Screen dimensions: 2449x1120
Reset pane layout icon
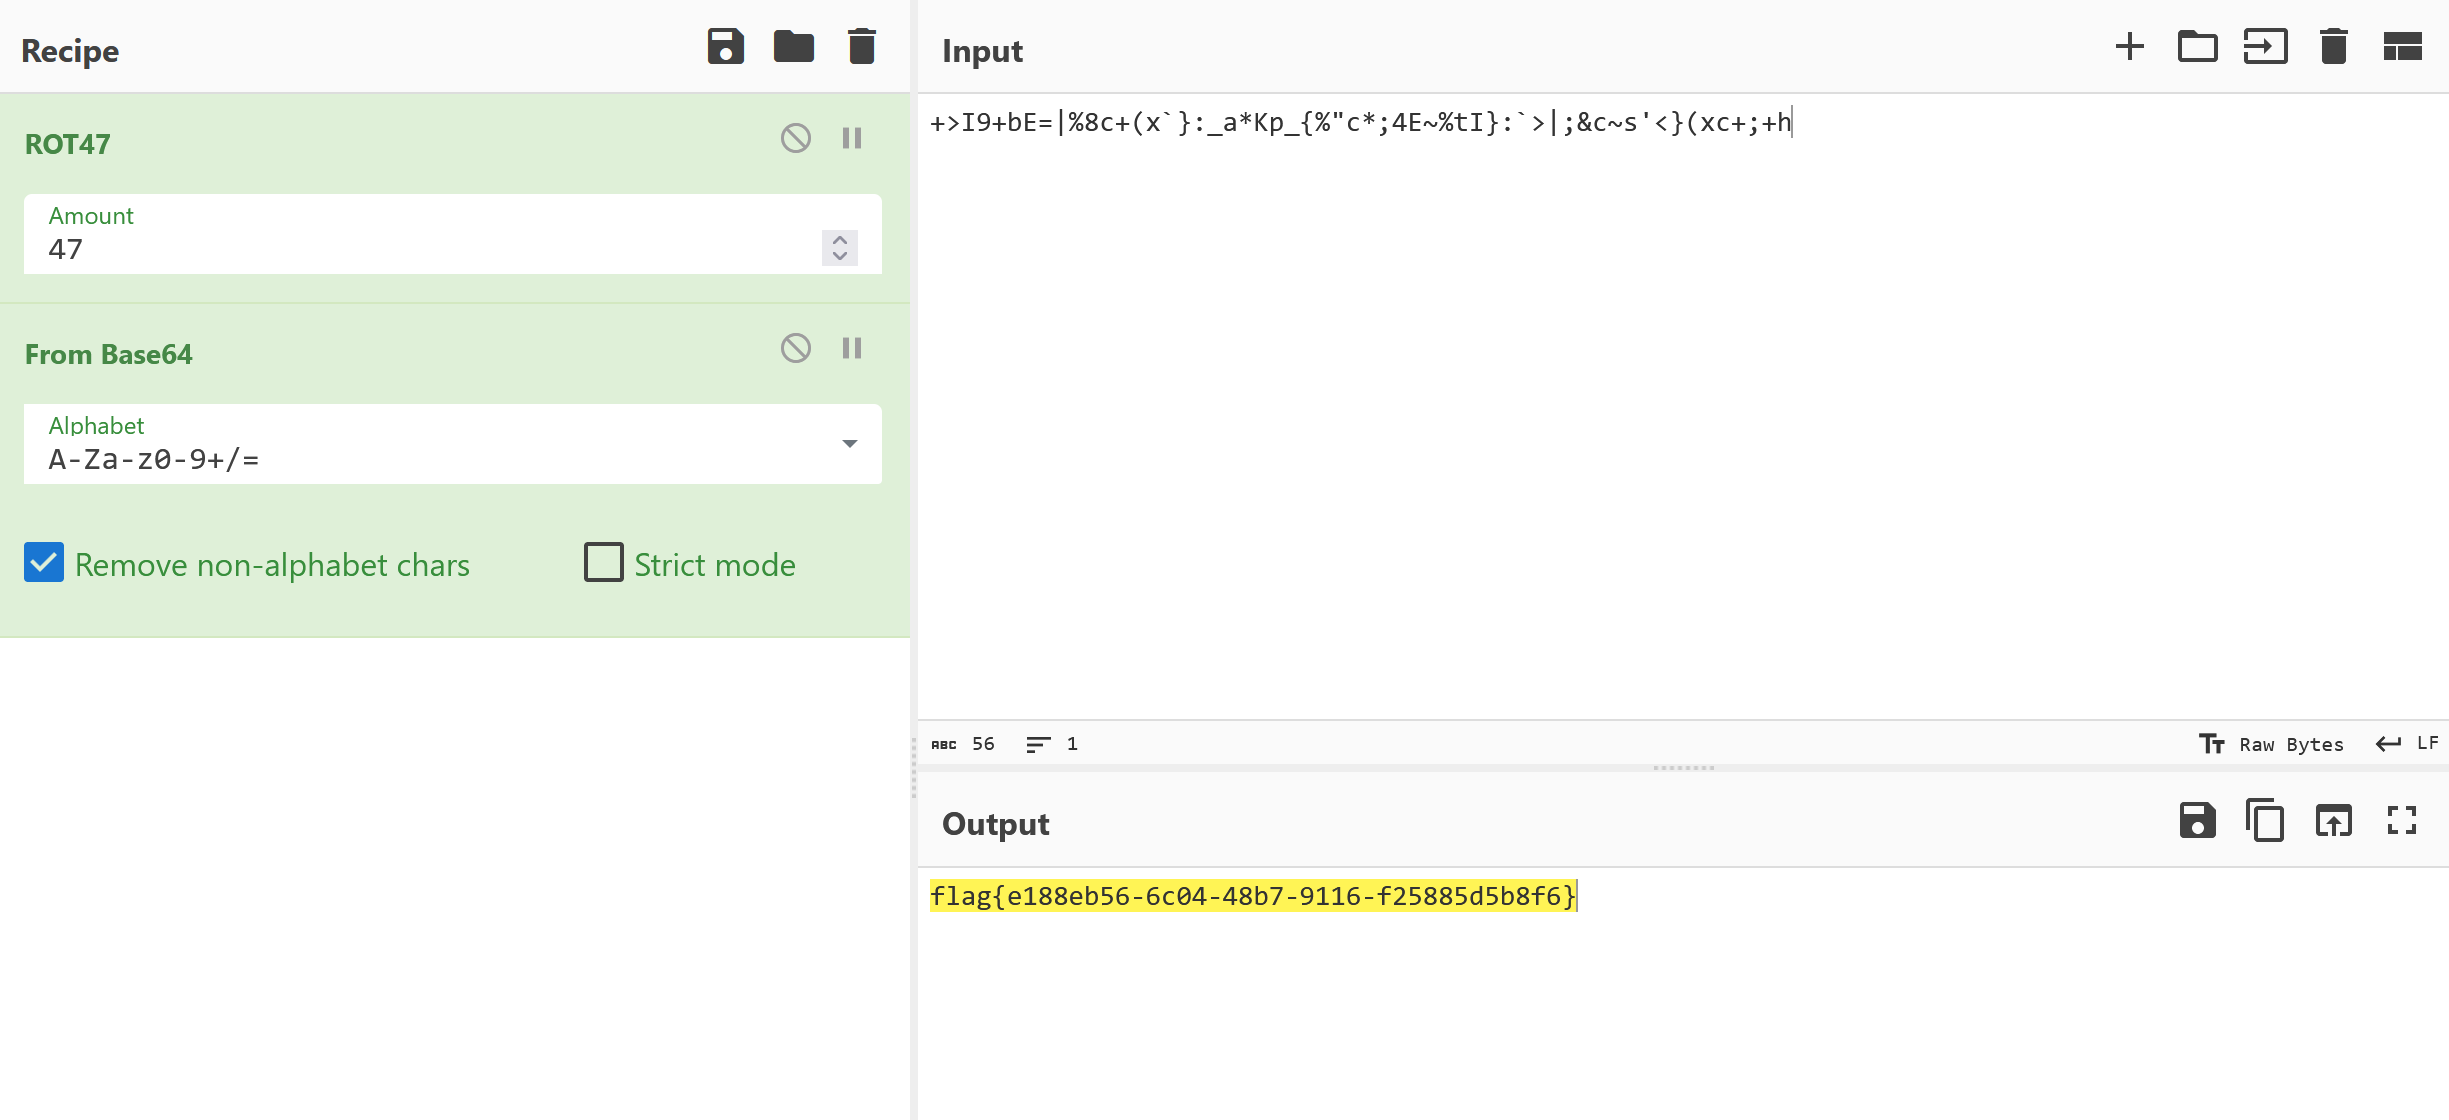[x=2402, y=47]
